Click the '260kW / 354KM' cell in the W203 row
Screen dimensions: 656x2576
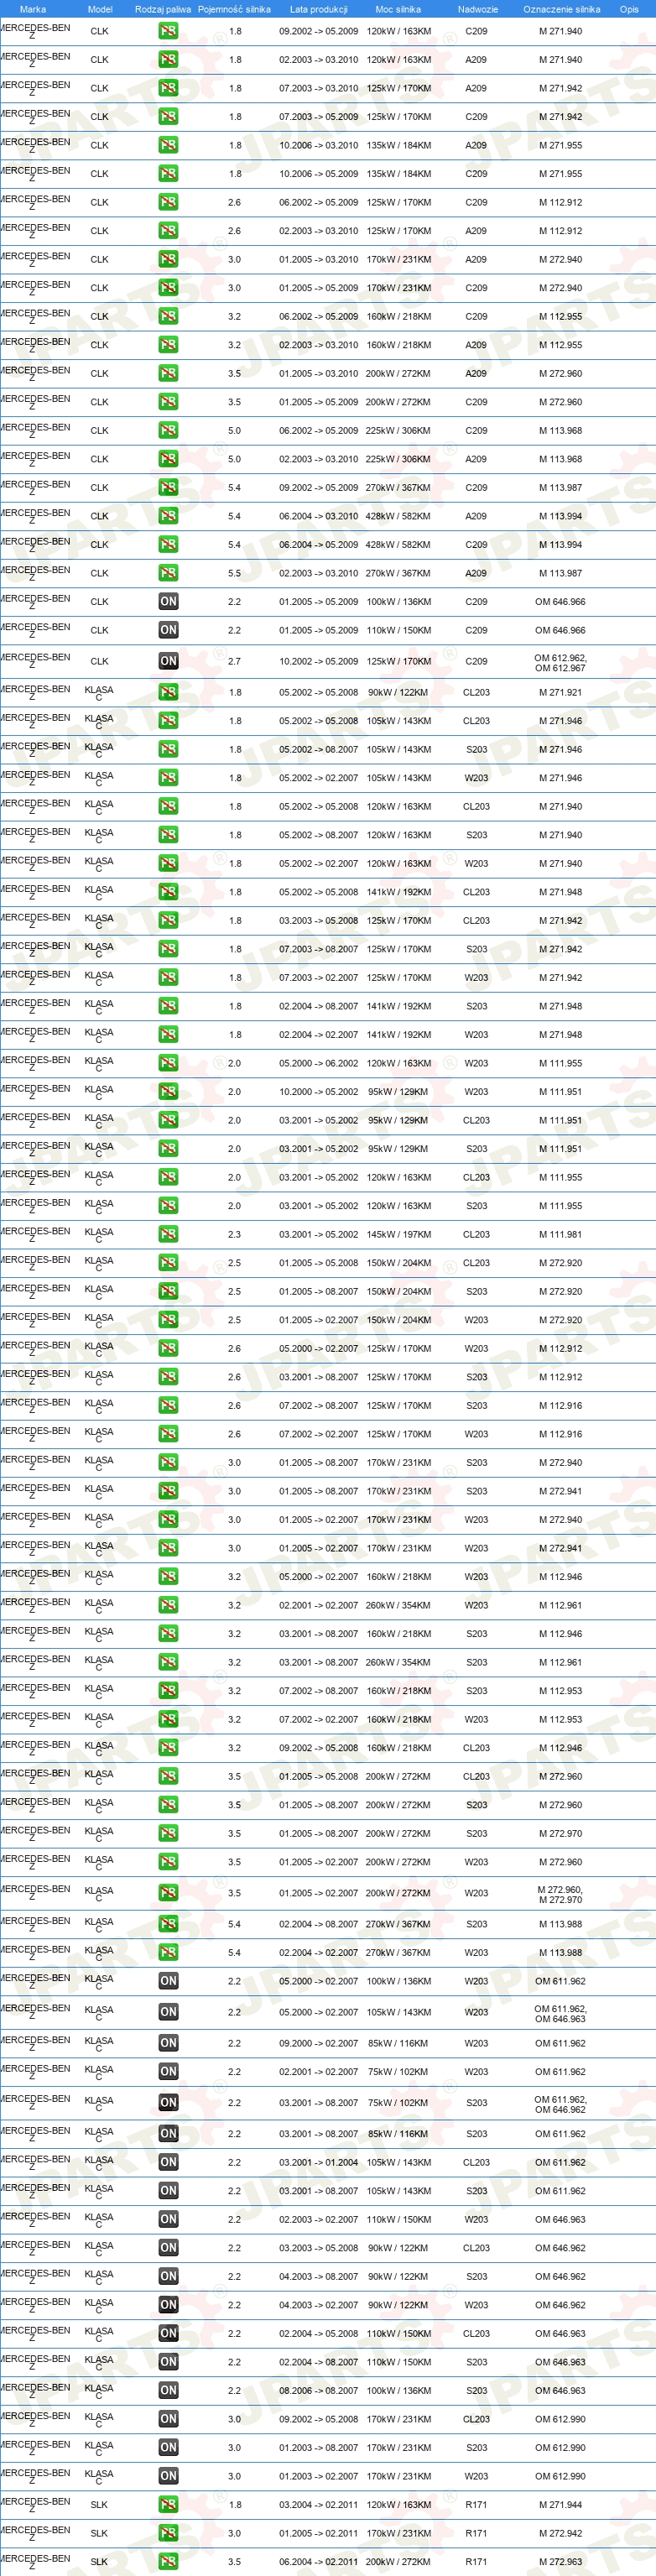coord(398,1605)
